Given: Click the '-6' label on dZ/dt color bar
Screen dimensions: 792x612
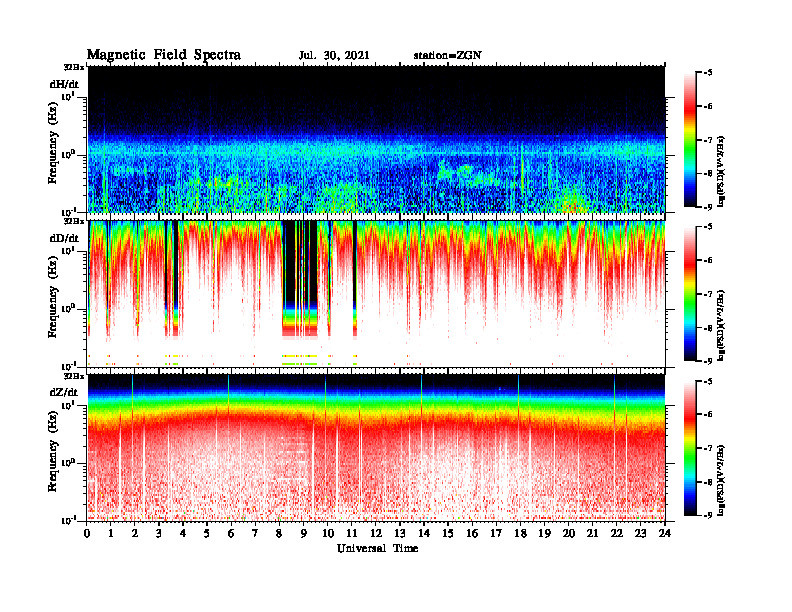Looking at the screenshot, I should (708, 415).
